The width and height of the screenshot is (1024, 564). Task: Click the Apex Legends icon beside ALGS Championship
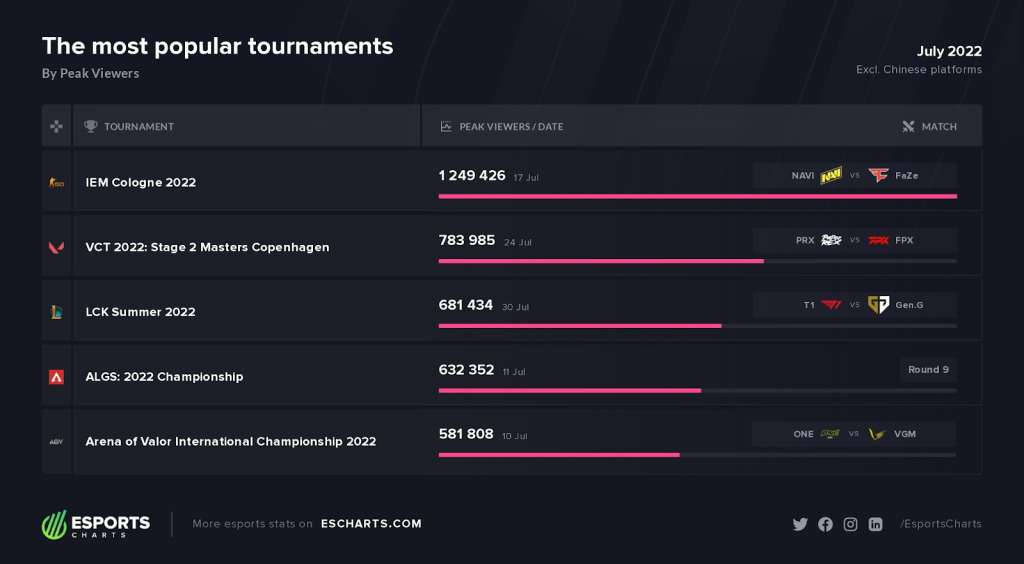click(x=57, y=377)
